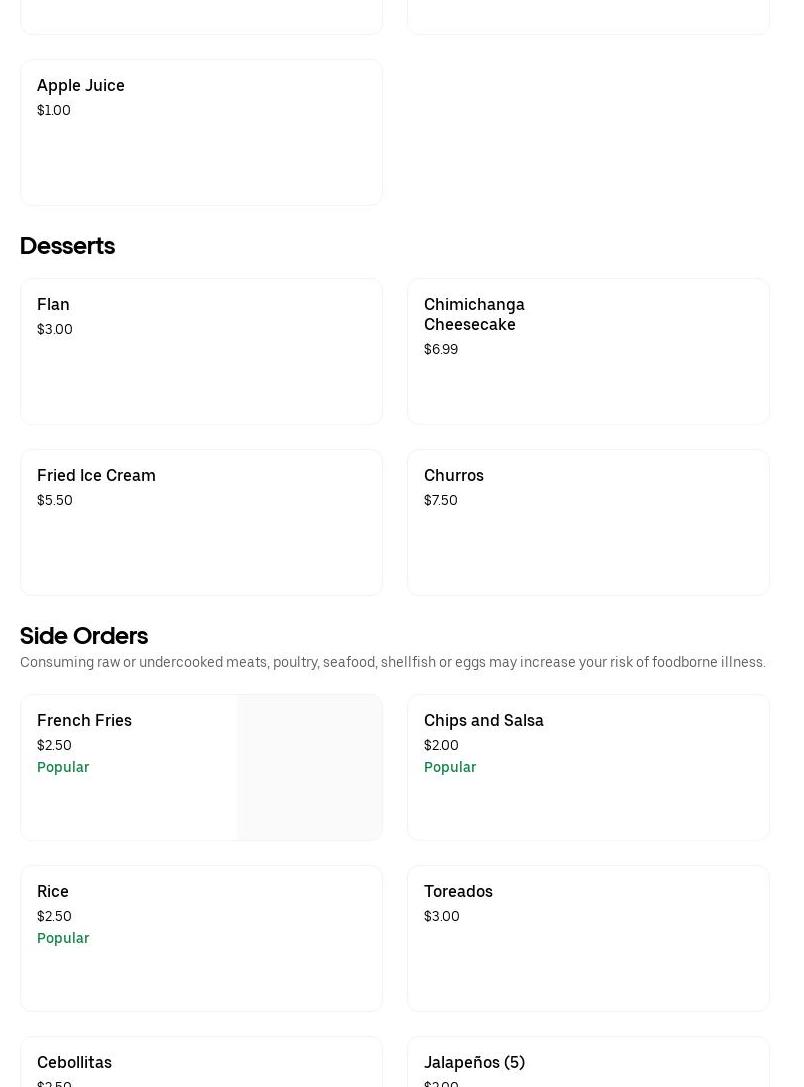Open the Apple Juice menu item
Screen dimensions: 804x1087
click(x=201, y=132)
